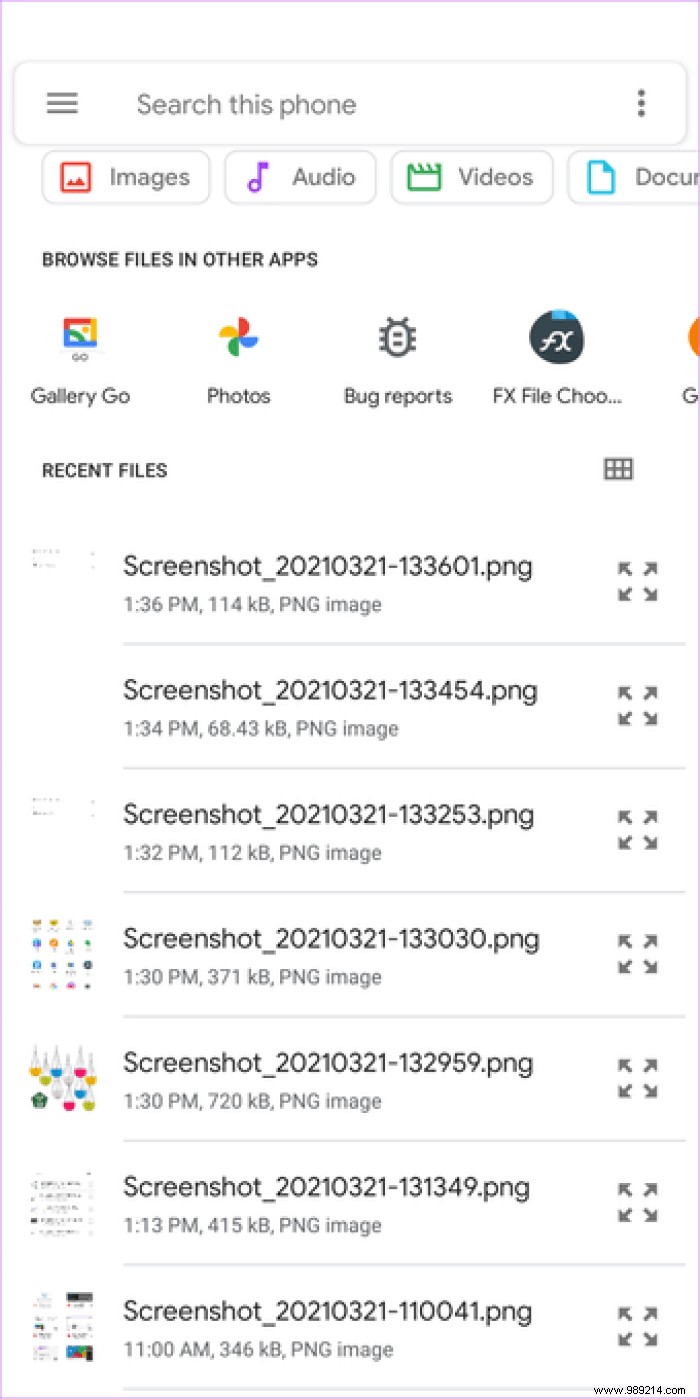The image size is (700, 1399).
Task: Open Screenshot_20210321-133454.png from recent files
Action: (330, 690)
